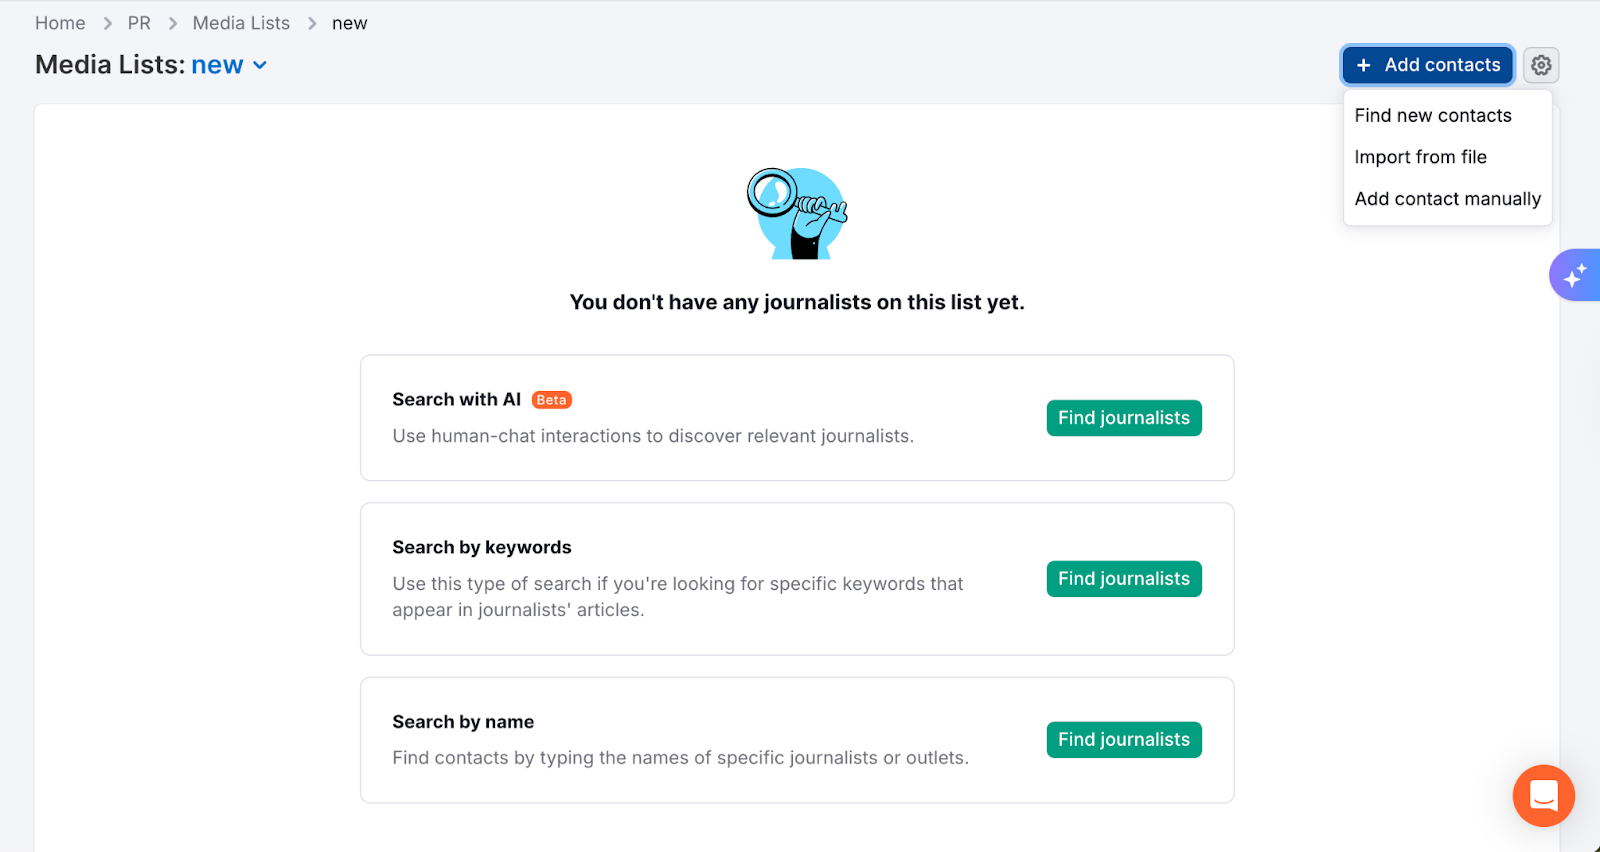The width and height of the screenshot is (1600, 852).
Task: Open the settings gear icon
Action: coord(1541,65)
